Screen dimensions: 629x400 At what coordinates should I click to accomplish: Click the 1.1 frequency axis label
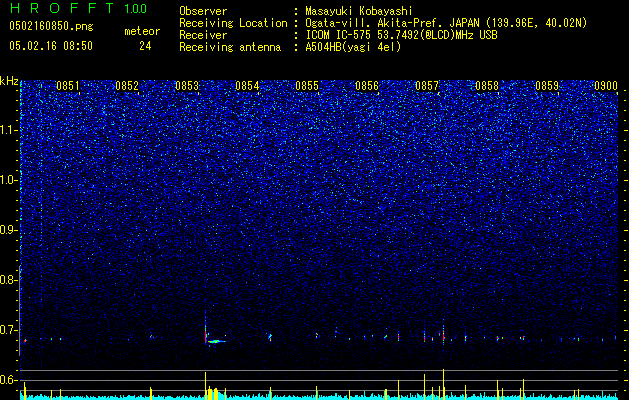[x=8, y=130]
